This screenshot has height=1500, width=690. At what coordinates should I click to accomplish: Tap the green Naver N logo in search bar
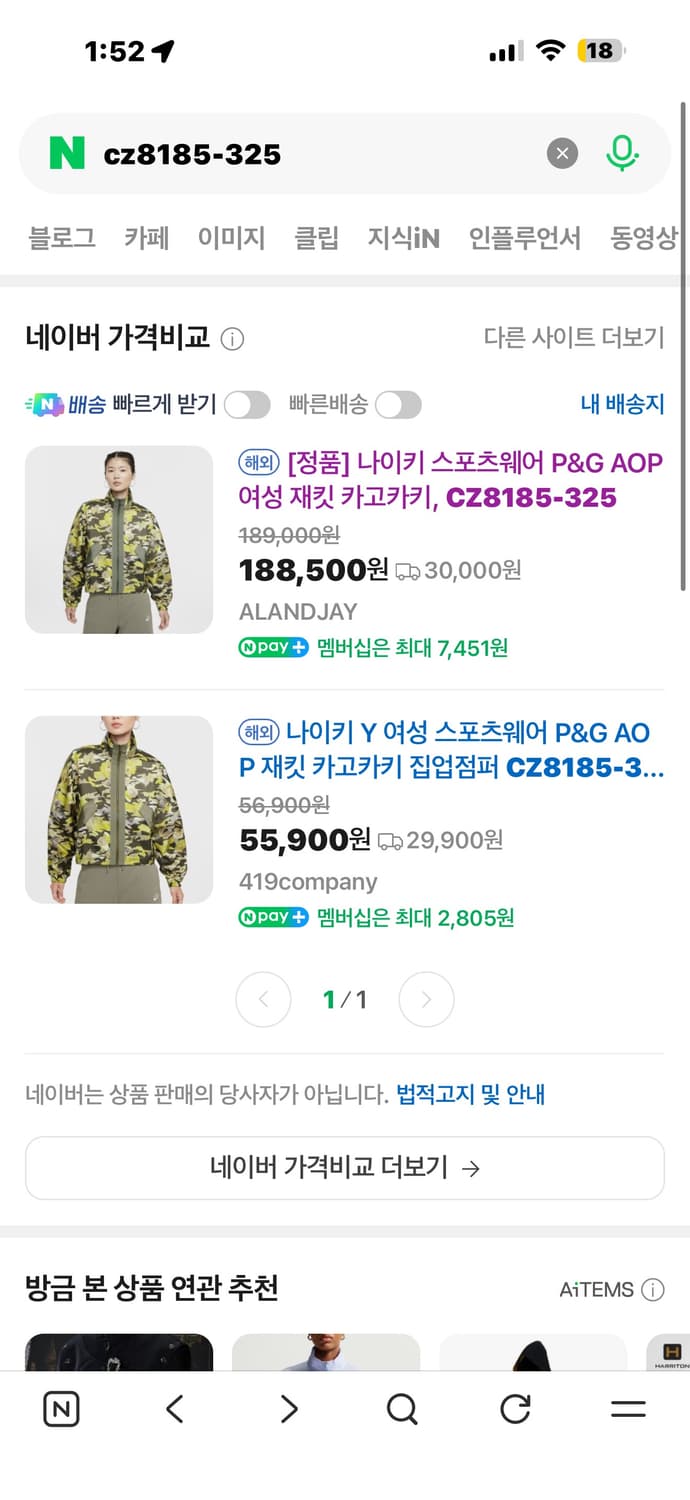(x=67, y=153)
